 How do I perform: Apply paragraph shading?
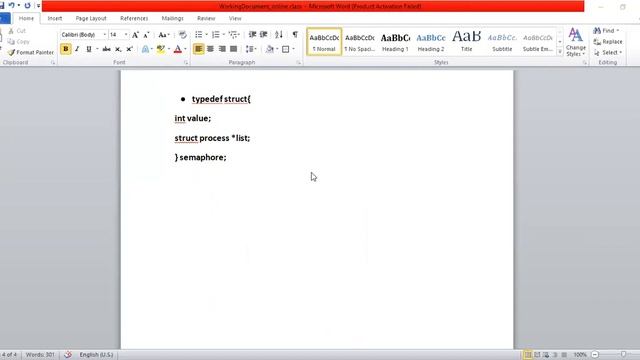click(269, 49)
